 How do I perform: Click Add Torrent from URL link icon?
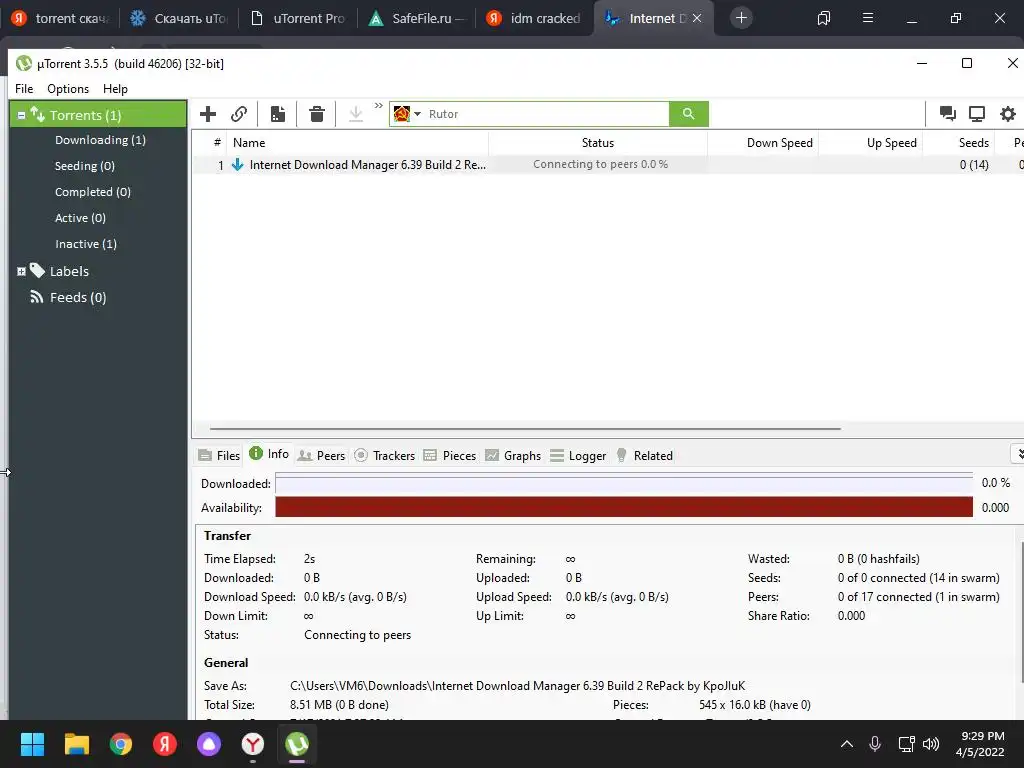pyautogui.click(x=239, y=114)
